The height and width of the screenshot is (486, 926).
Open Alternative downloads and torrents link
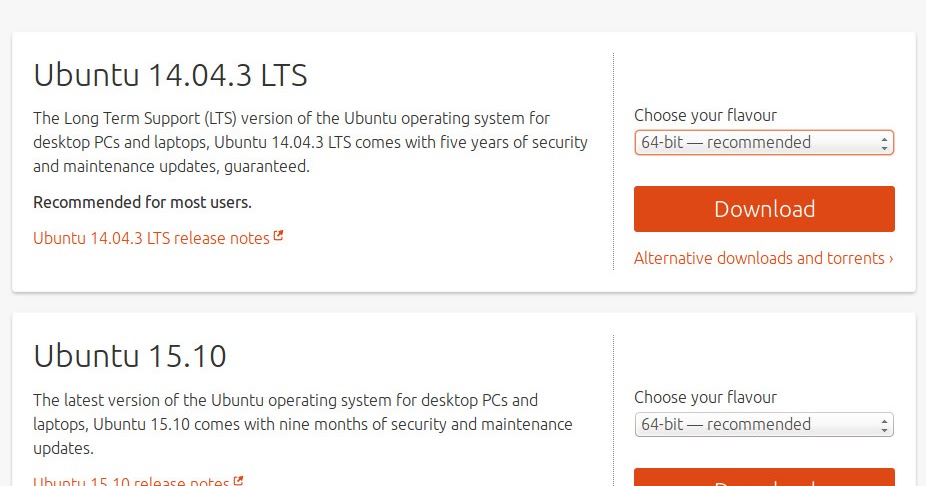click(x=758, y=258)
